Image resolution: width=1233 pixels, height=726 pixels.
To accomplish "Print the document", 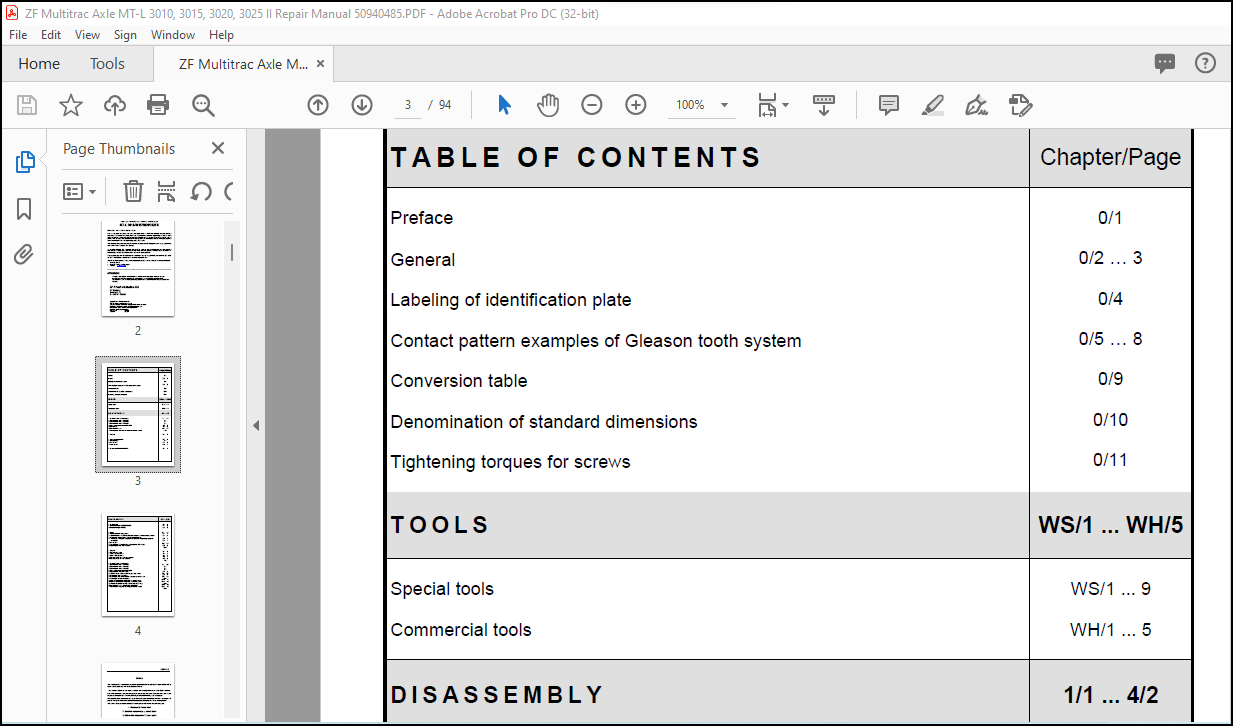I will coord(158,105).
